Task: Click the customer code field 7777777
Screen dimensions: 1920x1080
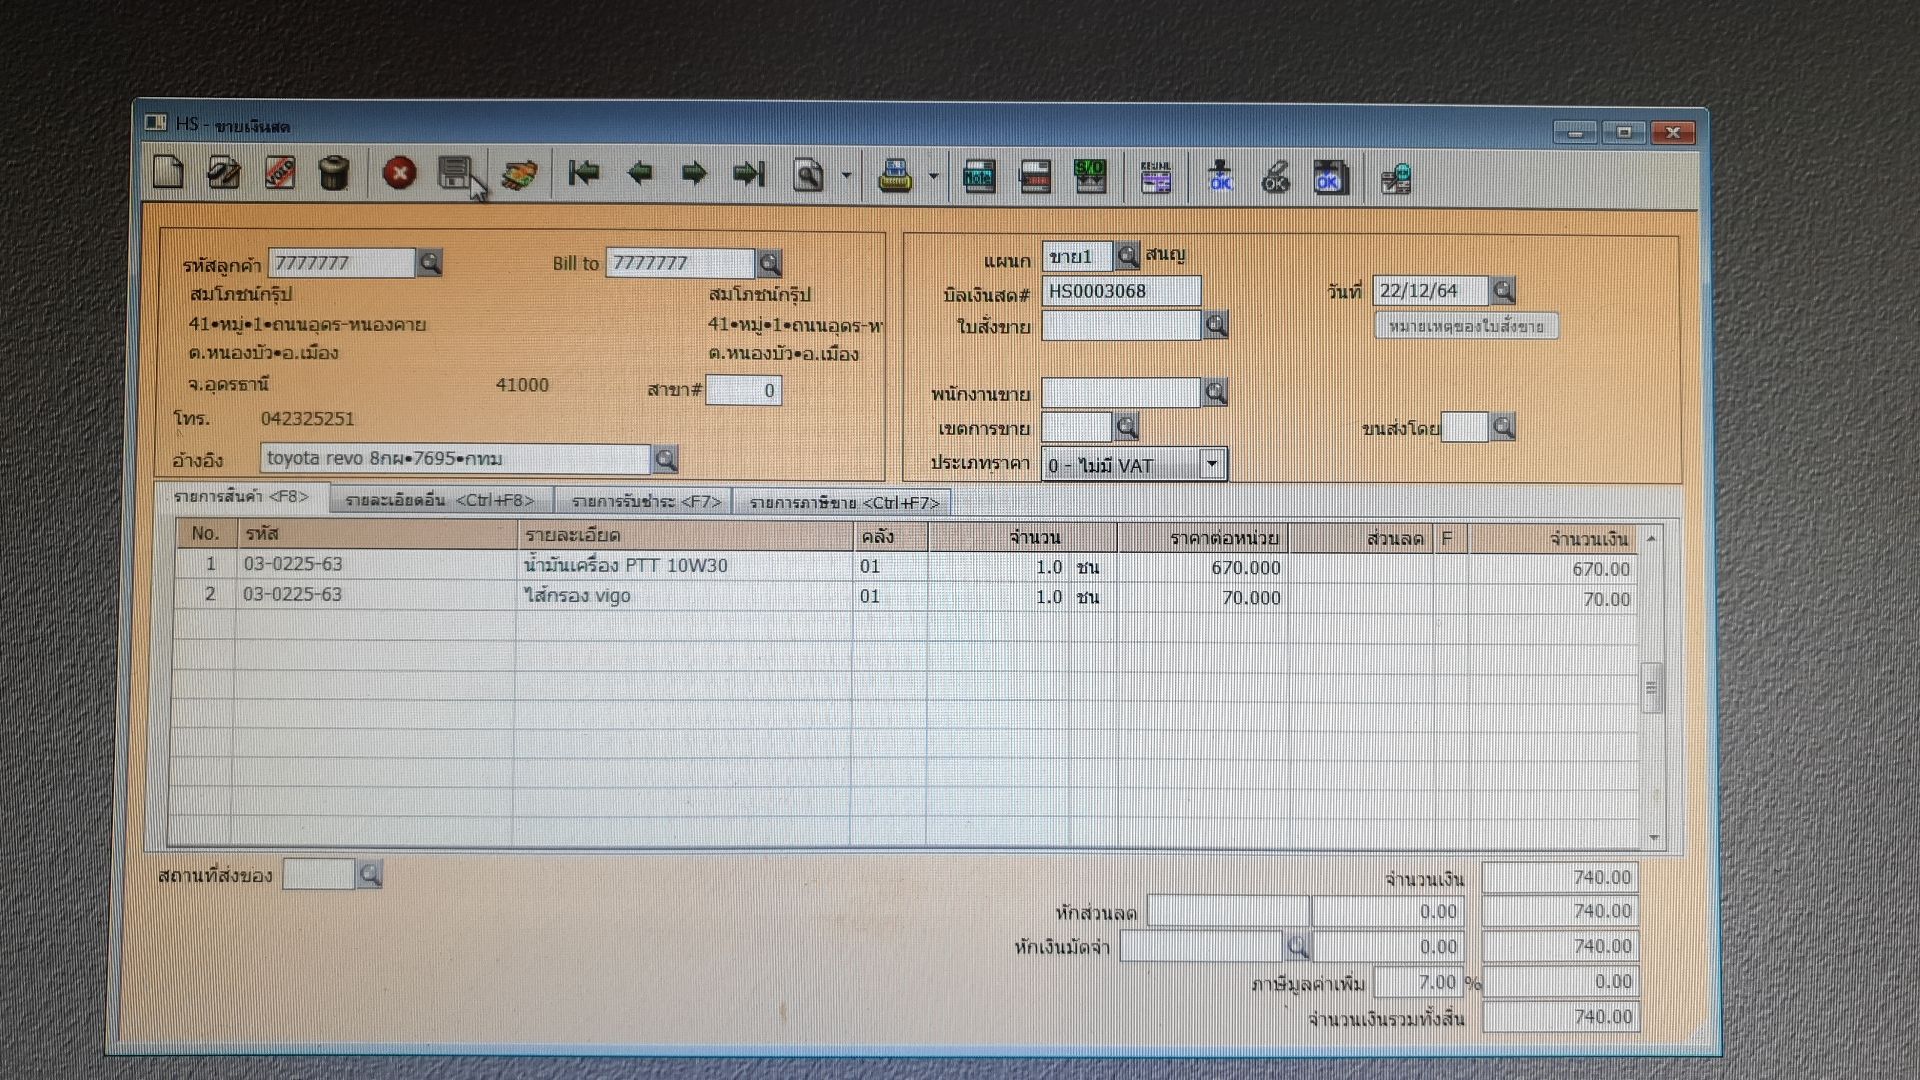Action: coord(341,263)
